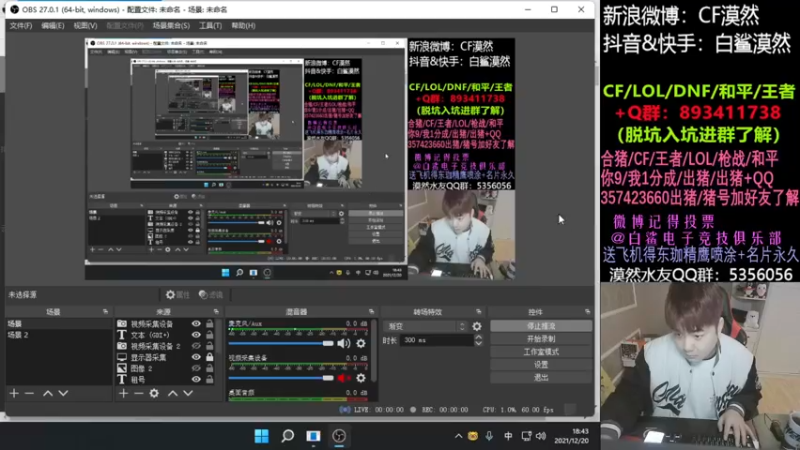Undock the 来源 panel via header icon
Viewport: 800px width, 450px height.
[216, 311]
